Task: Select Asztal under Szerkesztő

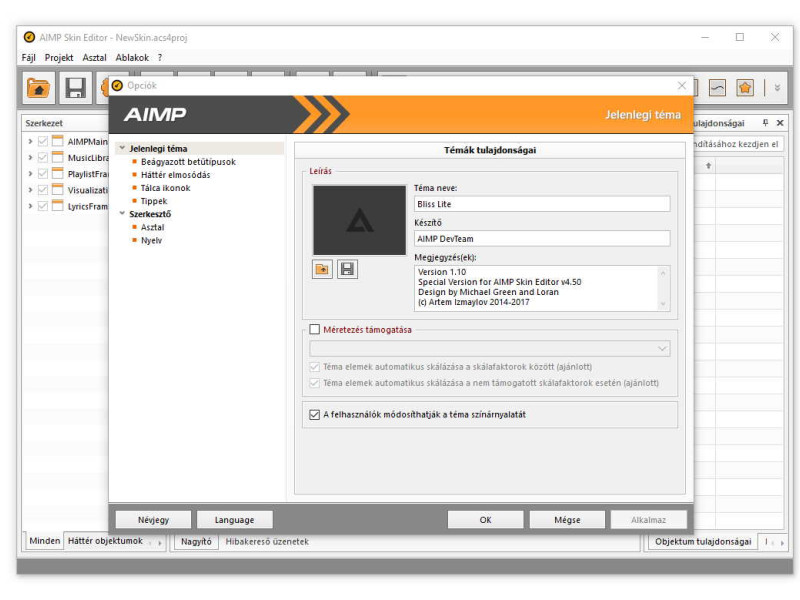Action: (153, 227)
